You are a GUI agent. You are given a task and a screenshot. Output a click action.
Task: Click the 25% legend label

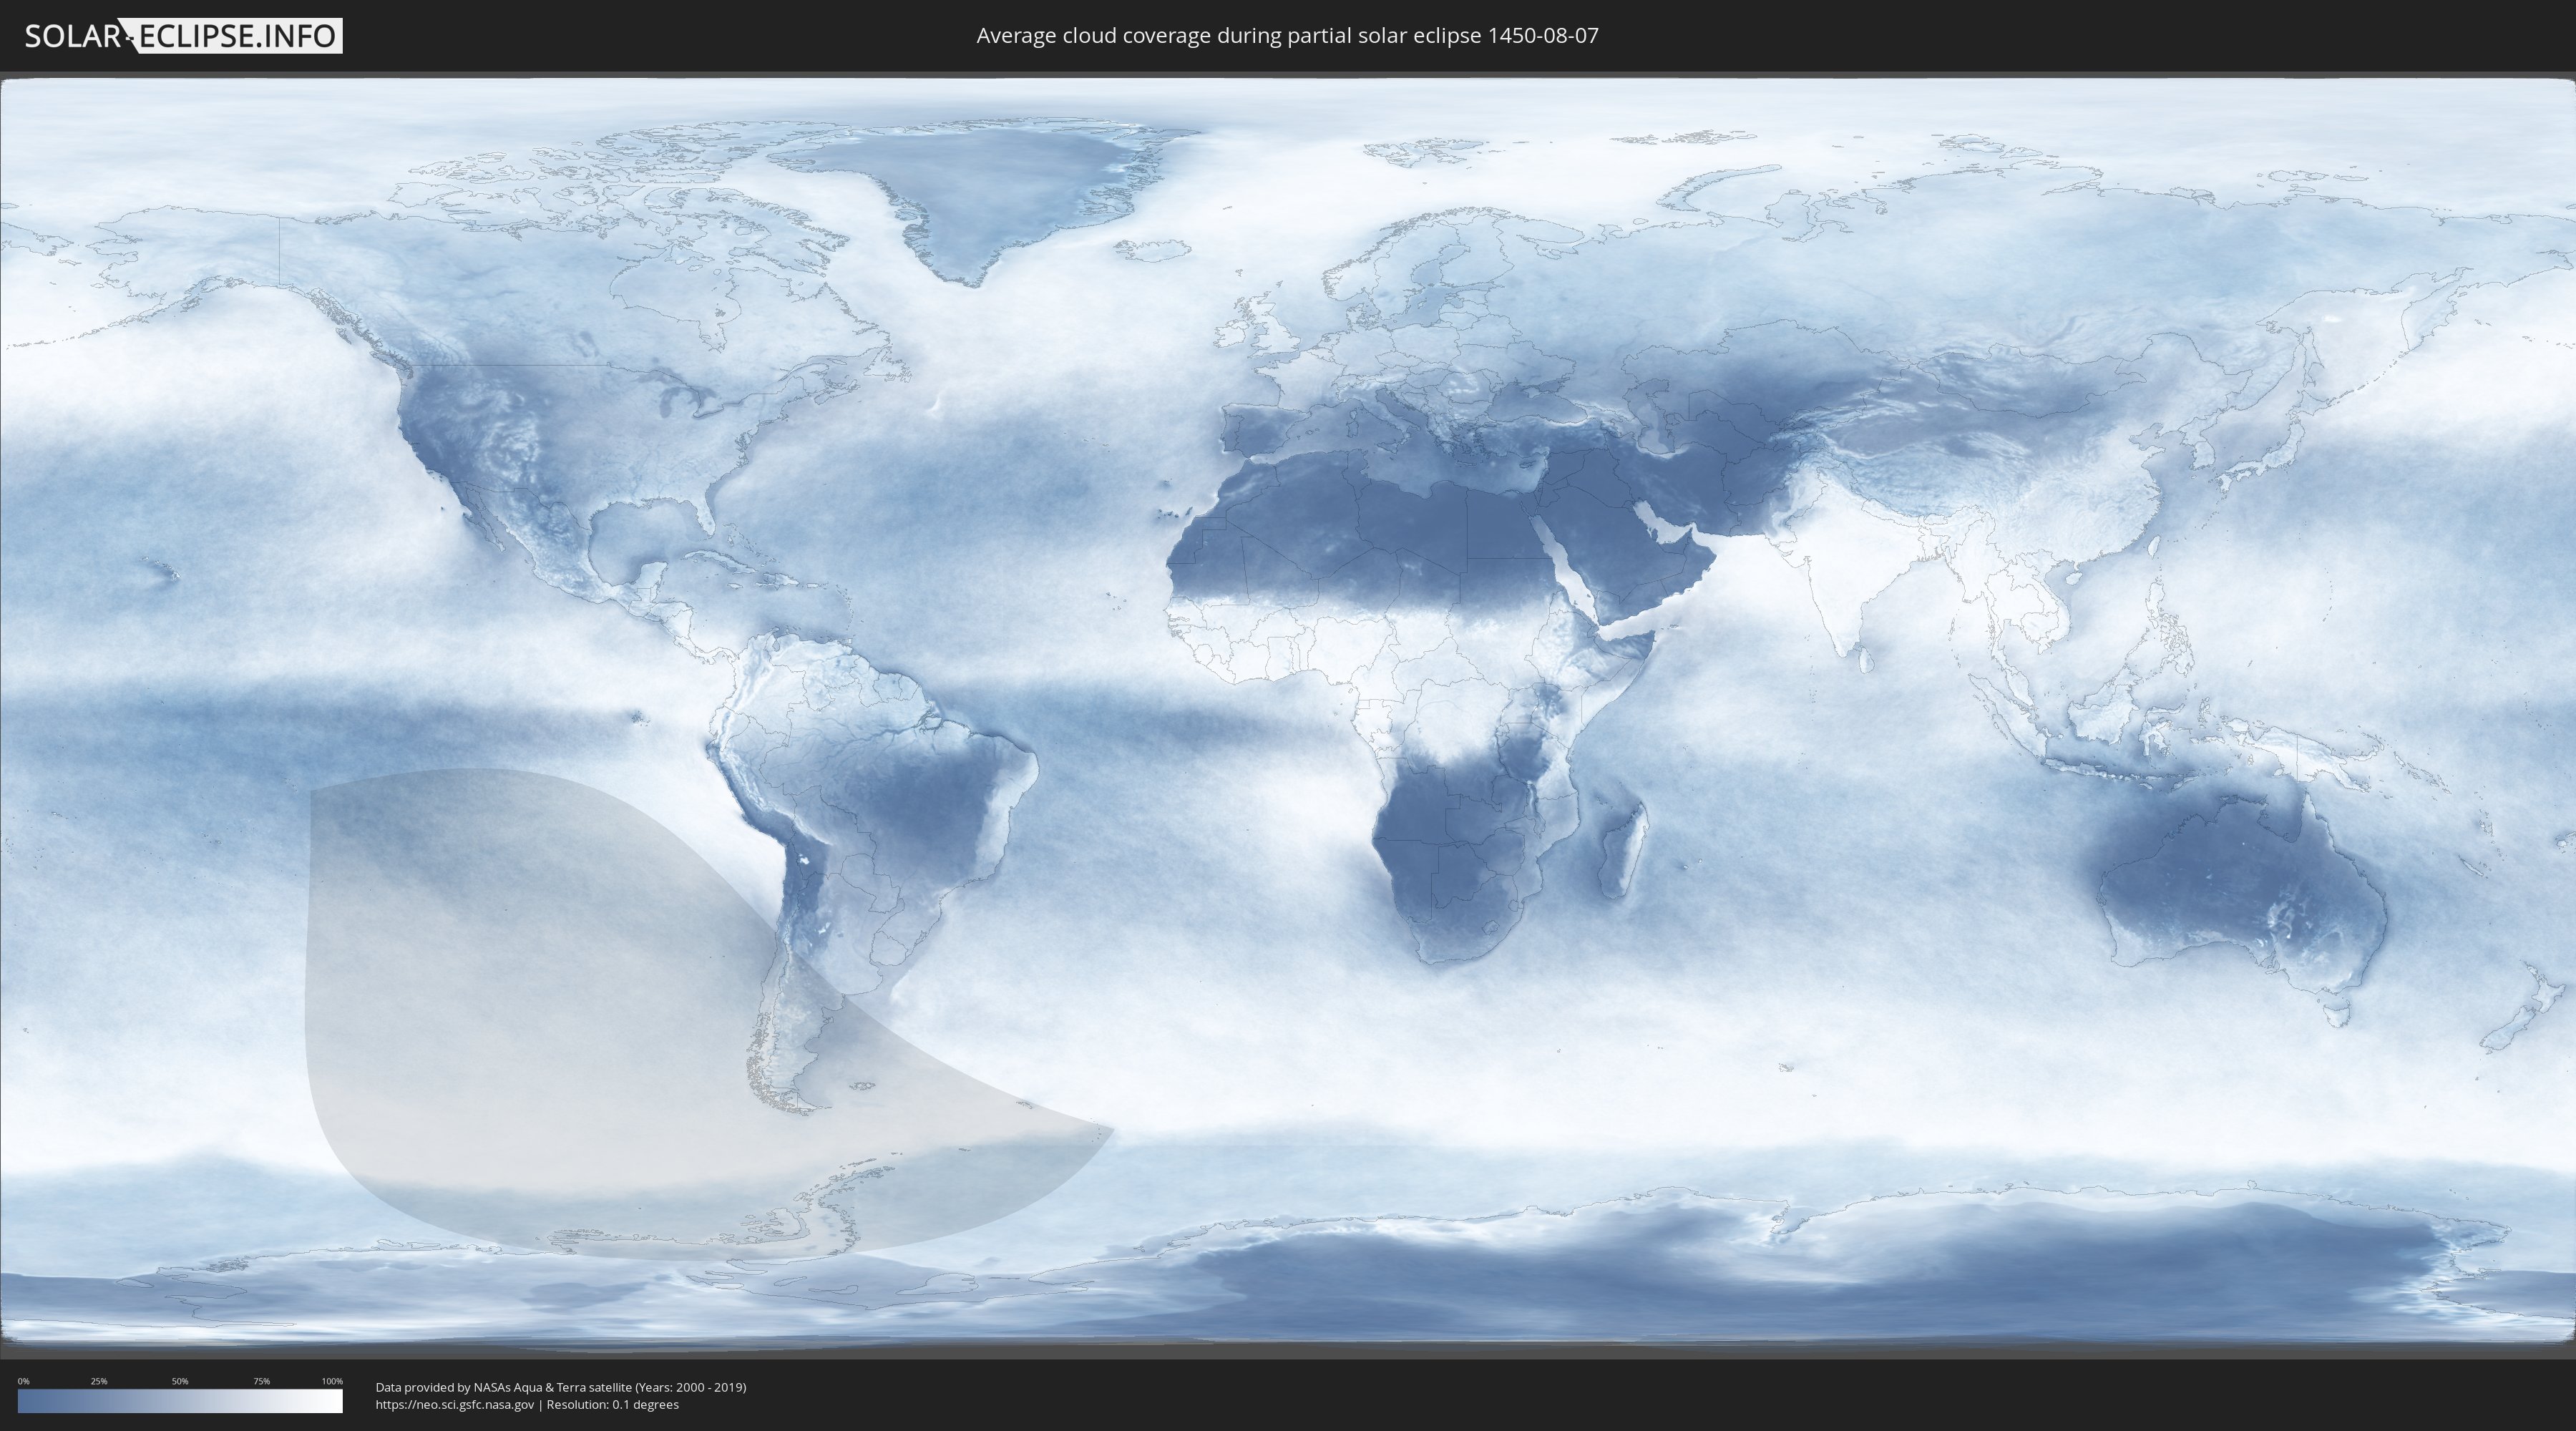(x=99, y=1381)
